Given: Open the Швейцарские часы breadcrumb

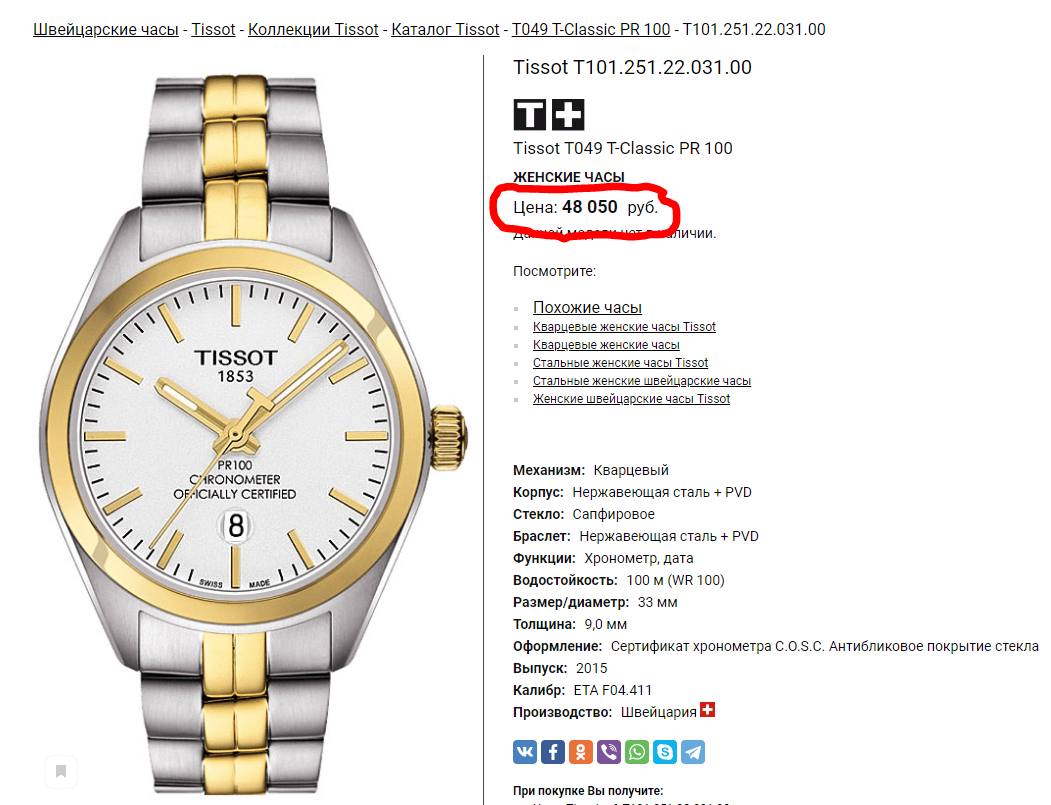Looking at the screenshot, I should coord(106,29).
